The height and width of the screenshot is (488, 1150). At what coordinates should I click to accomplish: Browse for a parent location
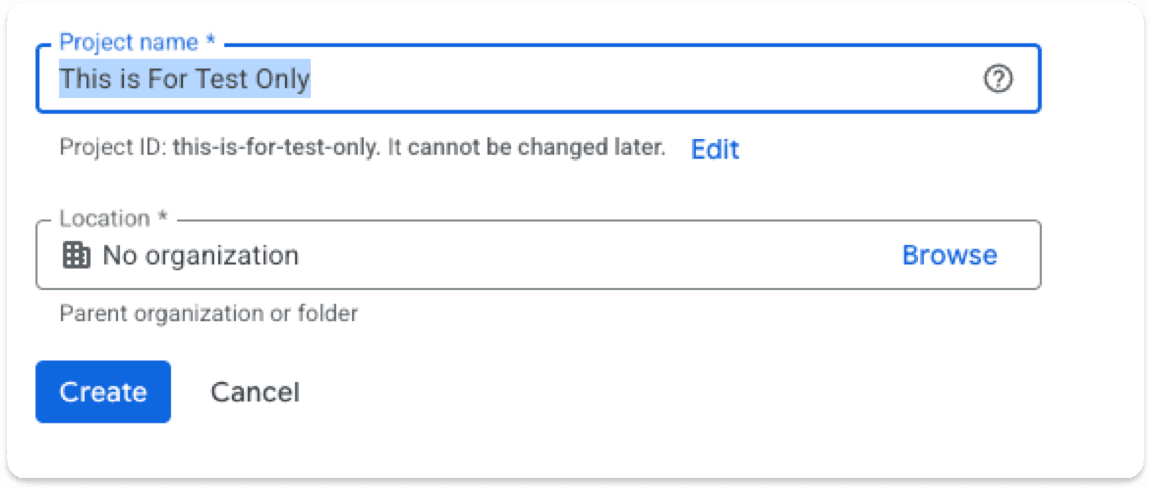click(x=949, y=255)
